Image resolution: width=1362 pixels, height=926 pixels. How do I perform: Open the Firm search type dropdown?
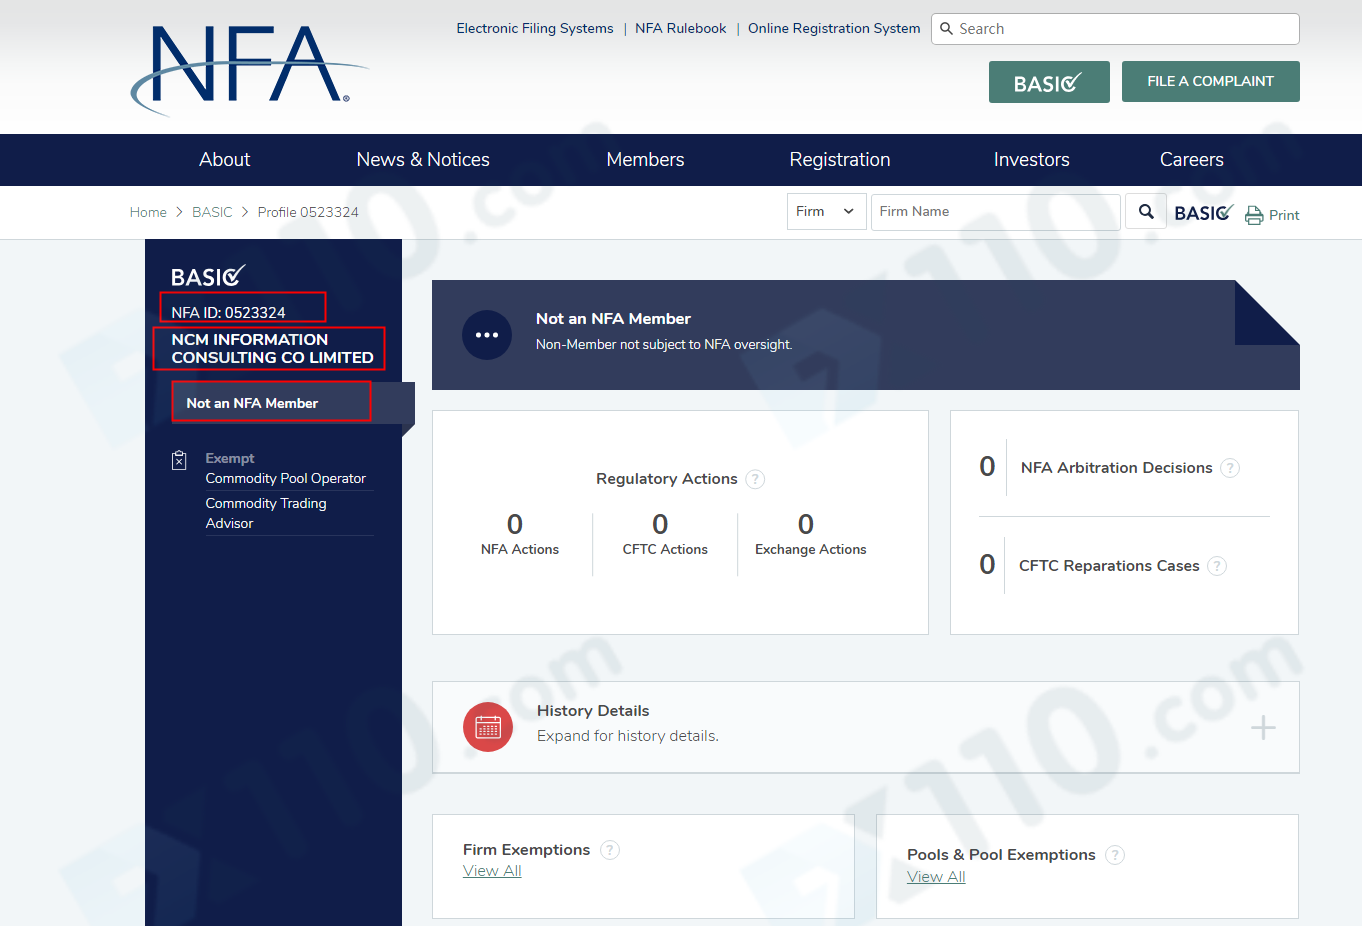point(826,212)
